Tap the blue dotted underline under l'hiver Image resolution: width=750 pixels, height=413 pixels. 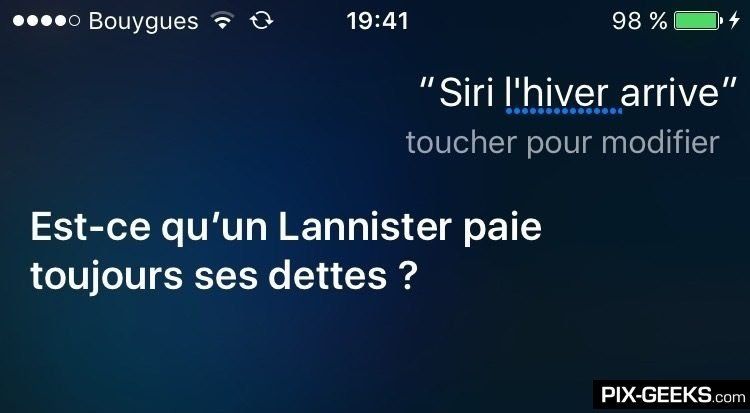point(563,112)
